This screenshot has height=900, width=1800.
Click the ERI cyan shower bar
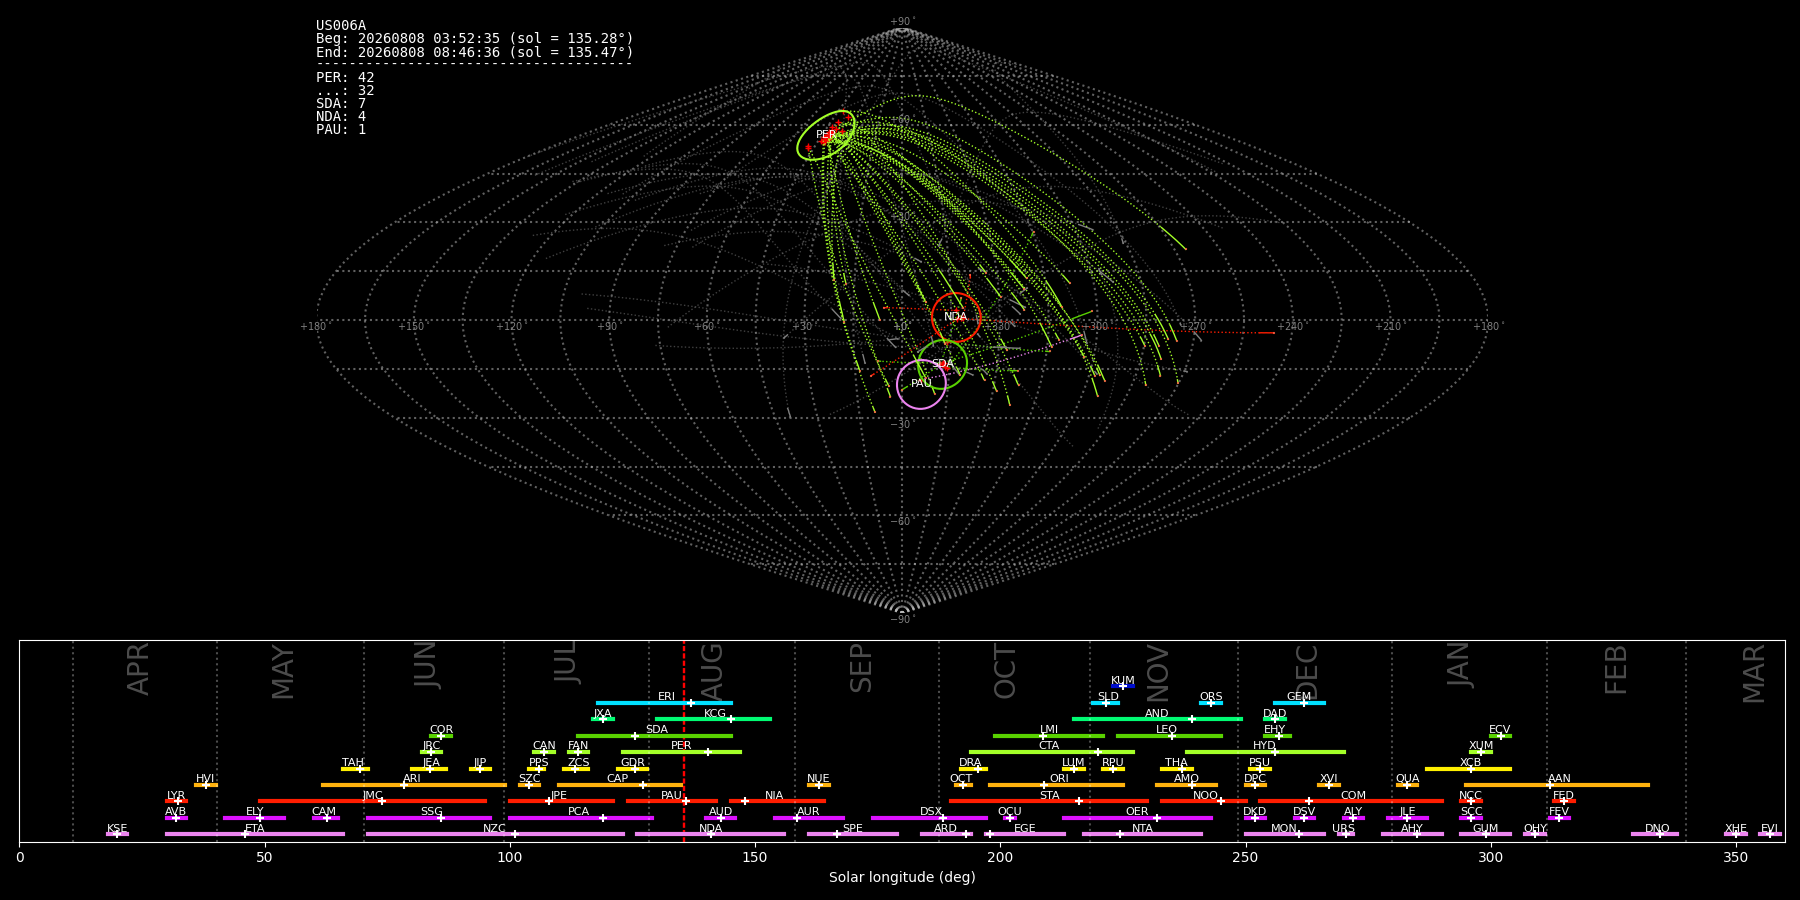point(664,703)
